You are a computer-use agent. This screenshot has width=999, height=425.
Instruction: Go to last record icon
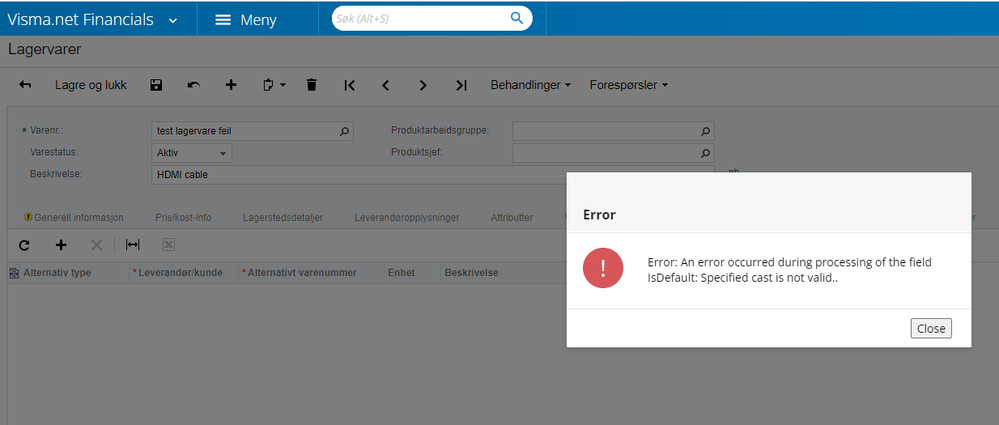[461, 85]
